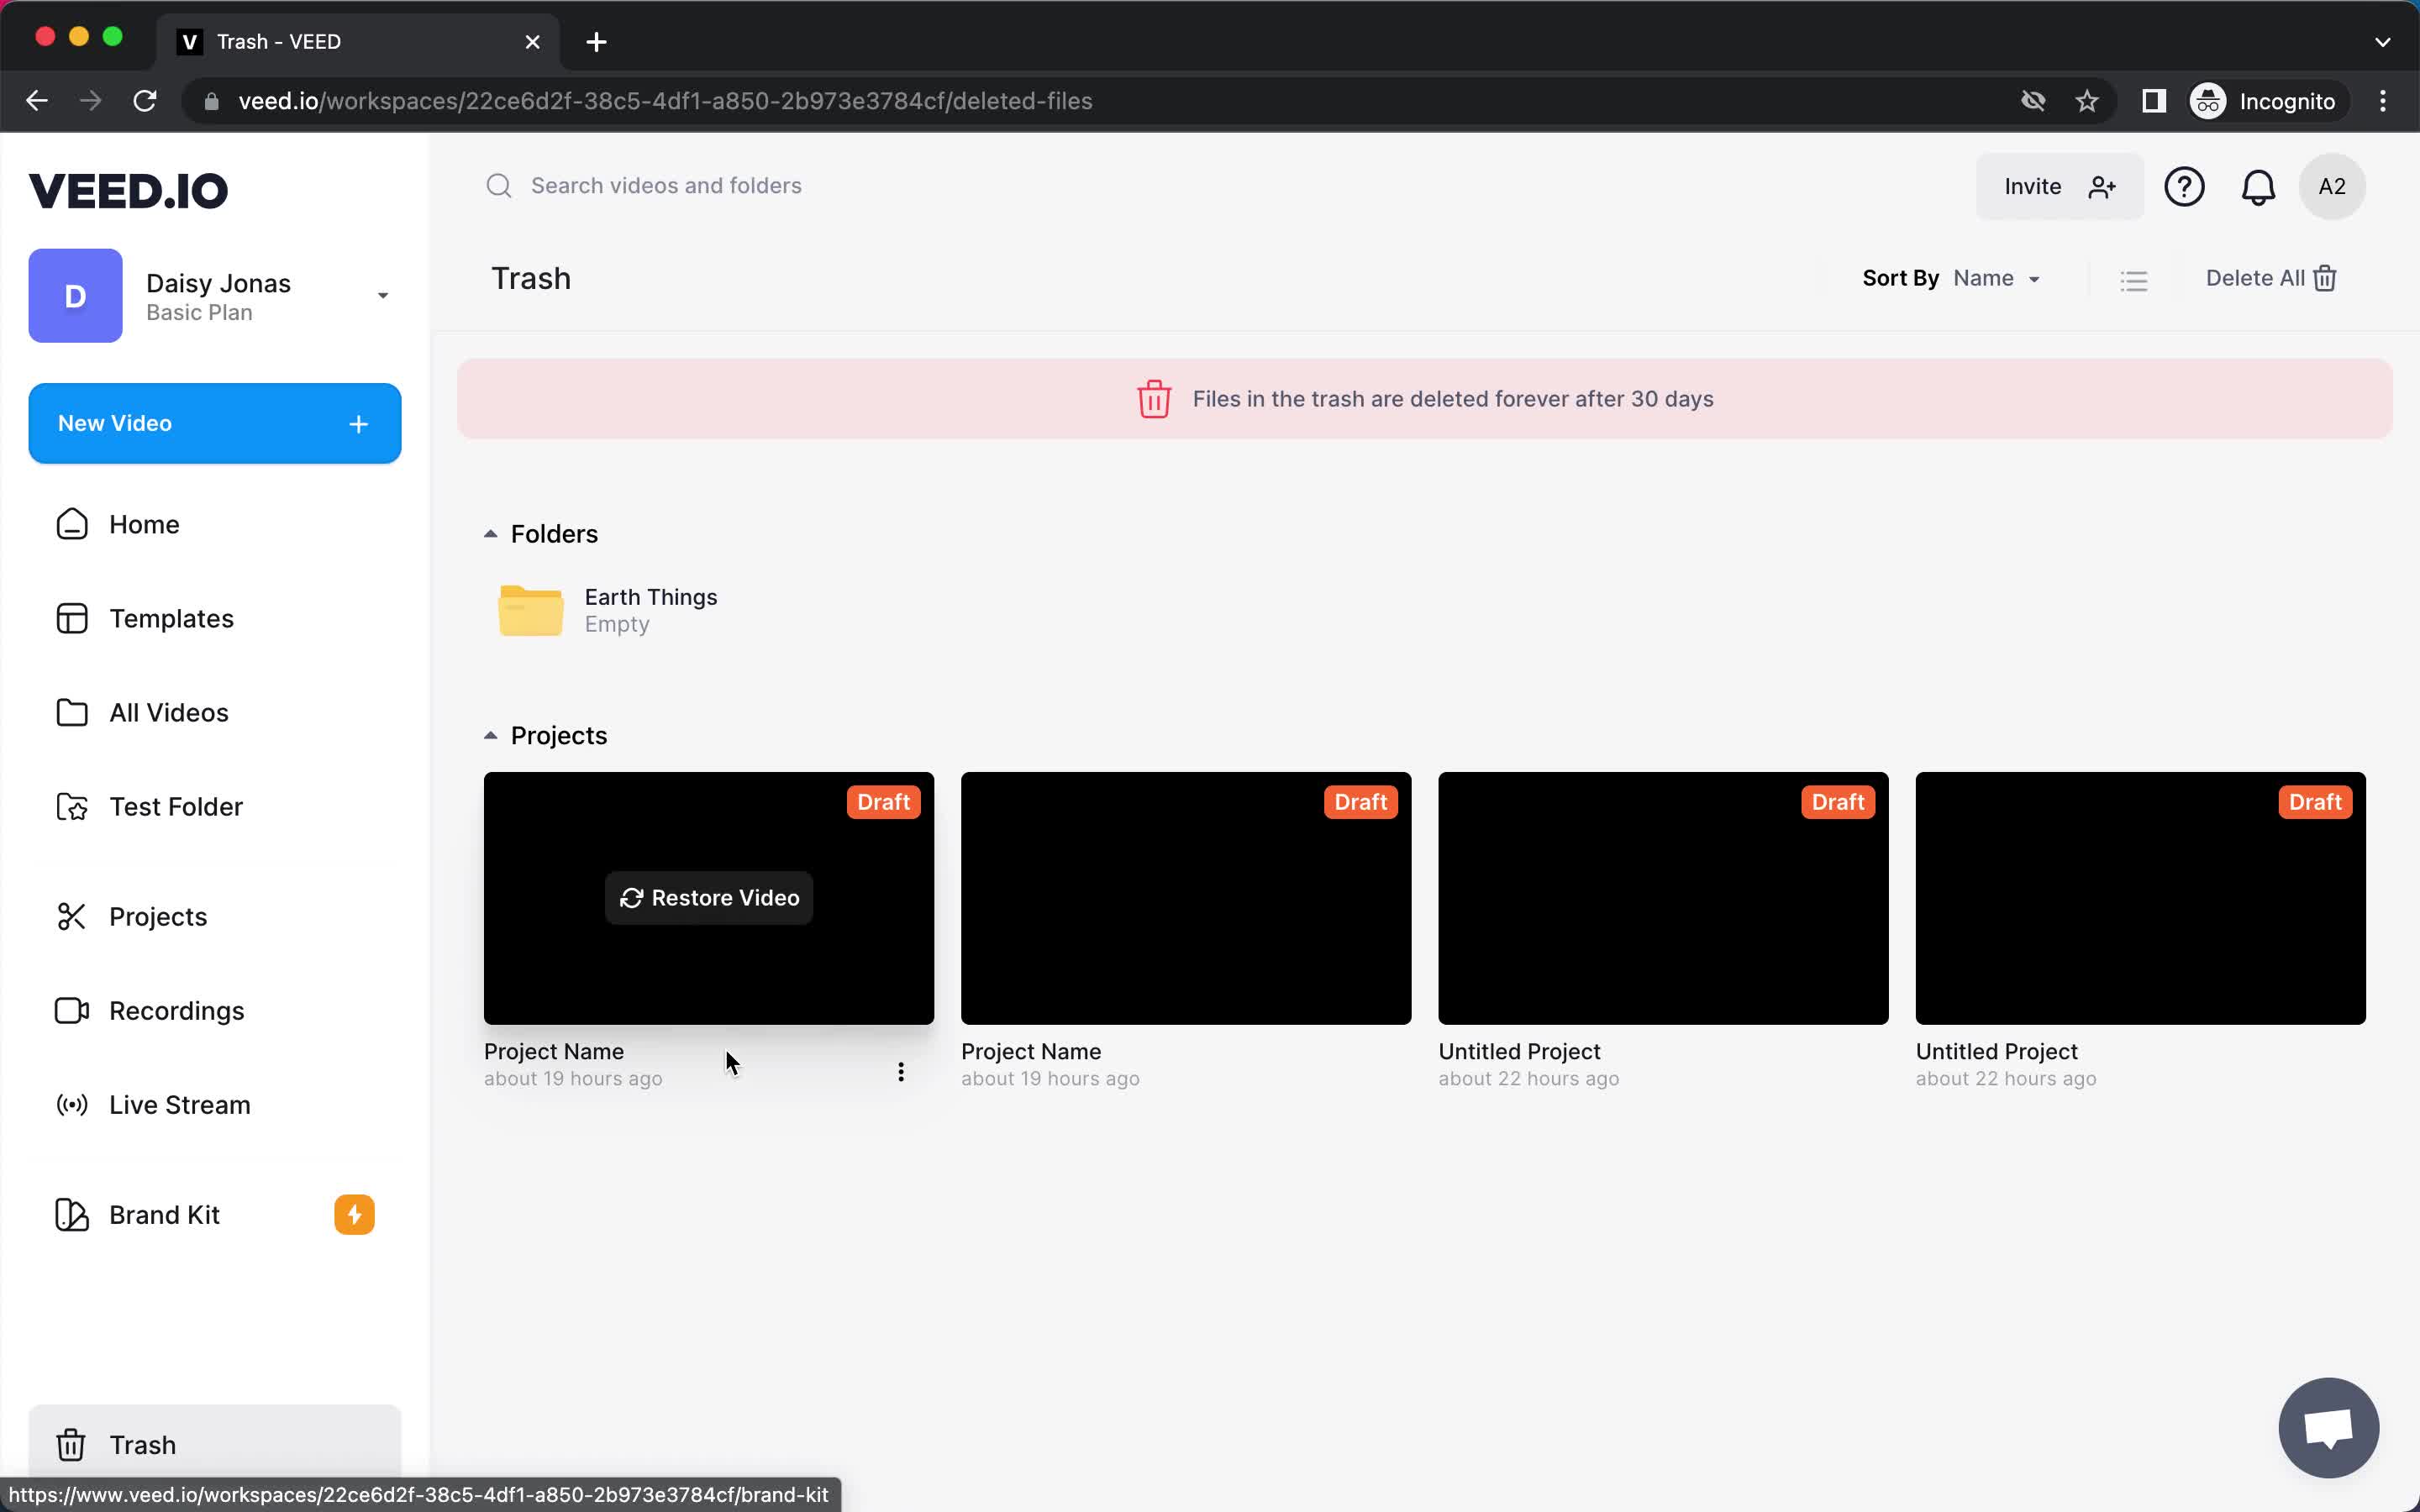The height and width of the screenshot is (1512, 2420).
Task: Collapse the Projects section
Action: pyautogui.click(x=490, y=733)
